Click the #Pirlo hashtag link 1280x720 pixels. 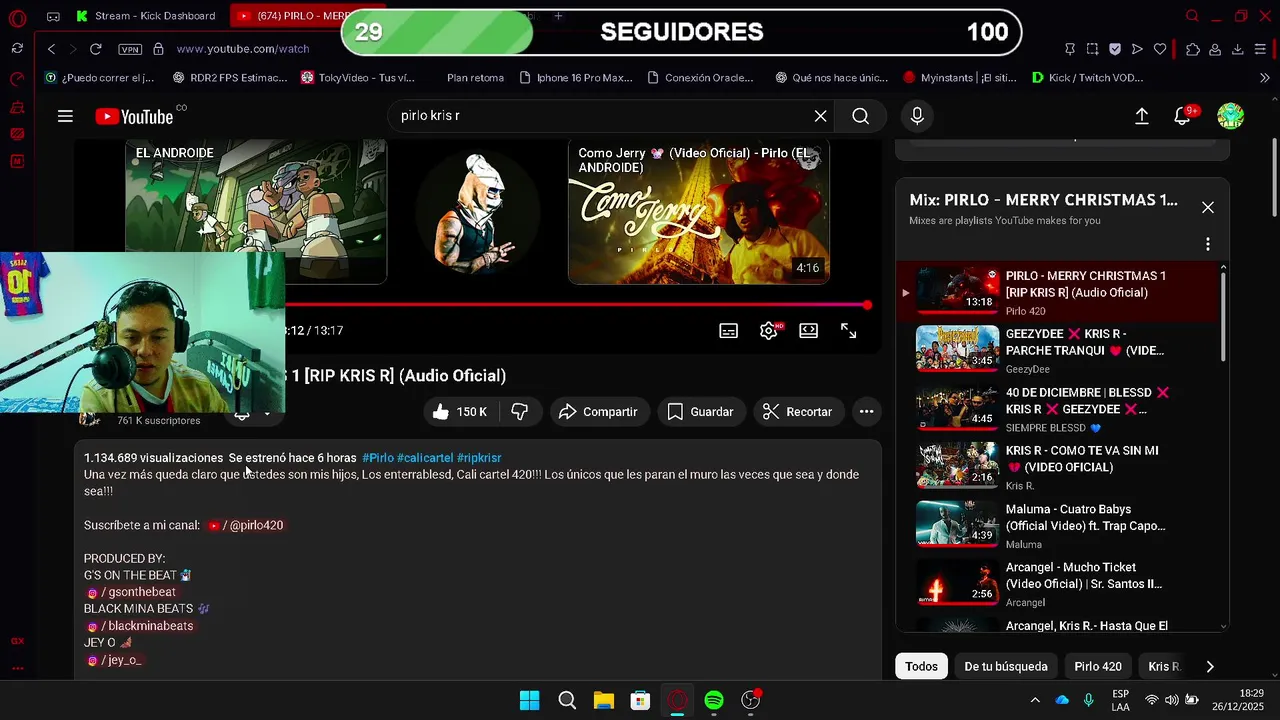[378, 458]
